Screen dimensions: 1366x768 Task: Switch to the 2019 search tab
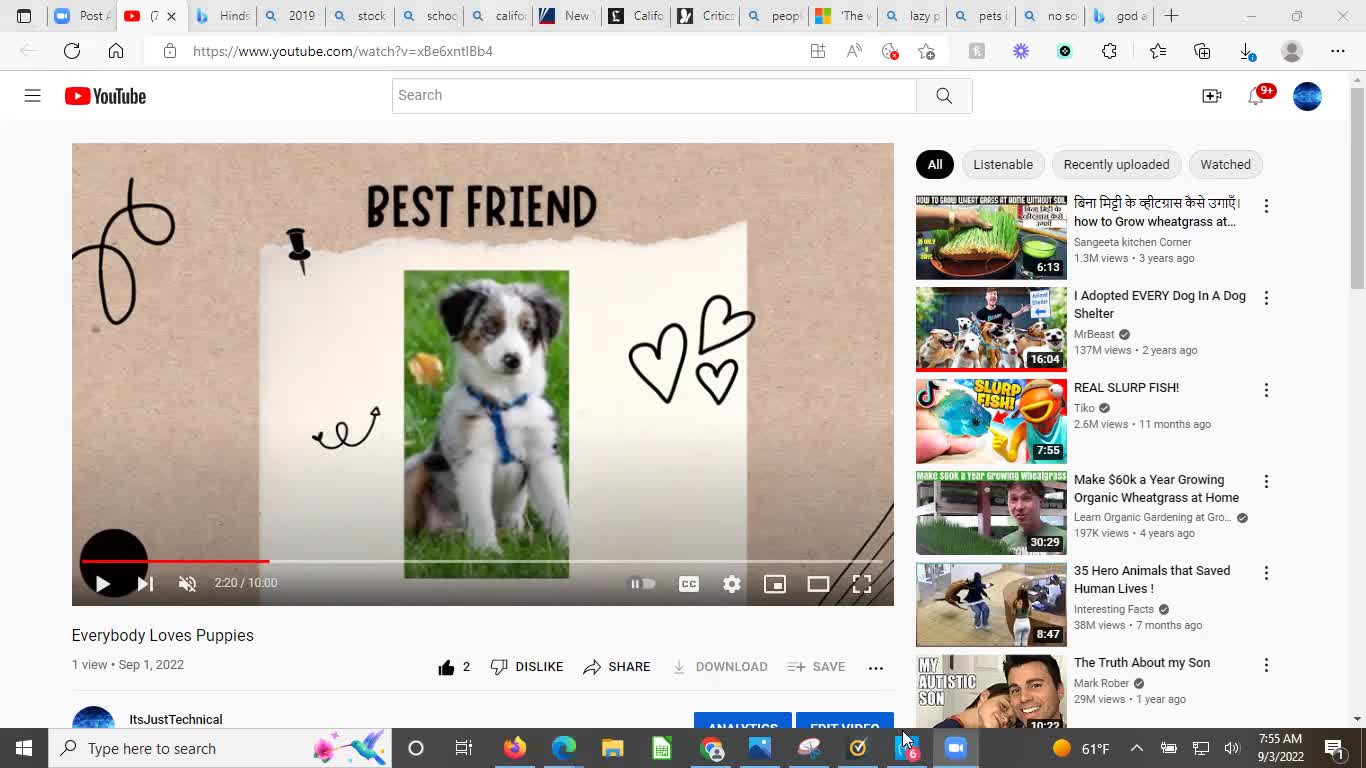[x=290, y=16]
